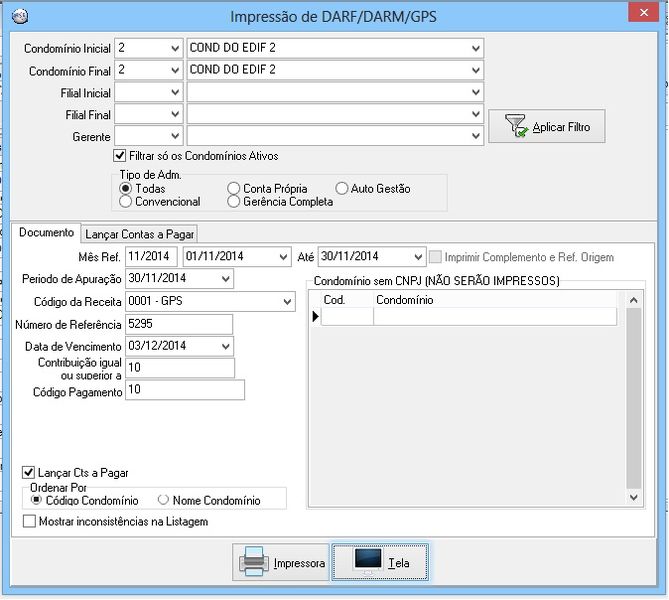
Task: Click the printer icon on Impressora button
Action: [254, 562]
